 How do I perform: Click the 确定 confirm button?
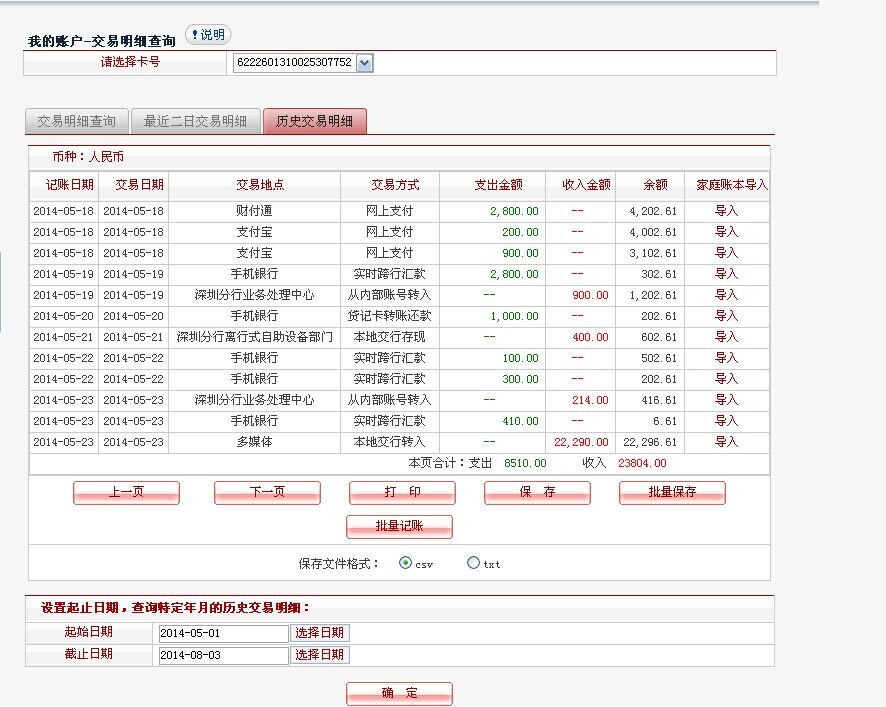click(399, 693)
